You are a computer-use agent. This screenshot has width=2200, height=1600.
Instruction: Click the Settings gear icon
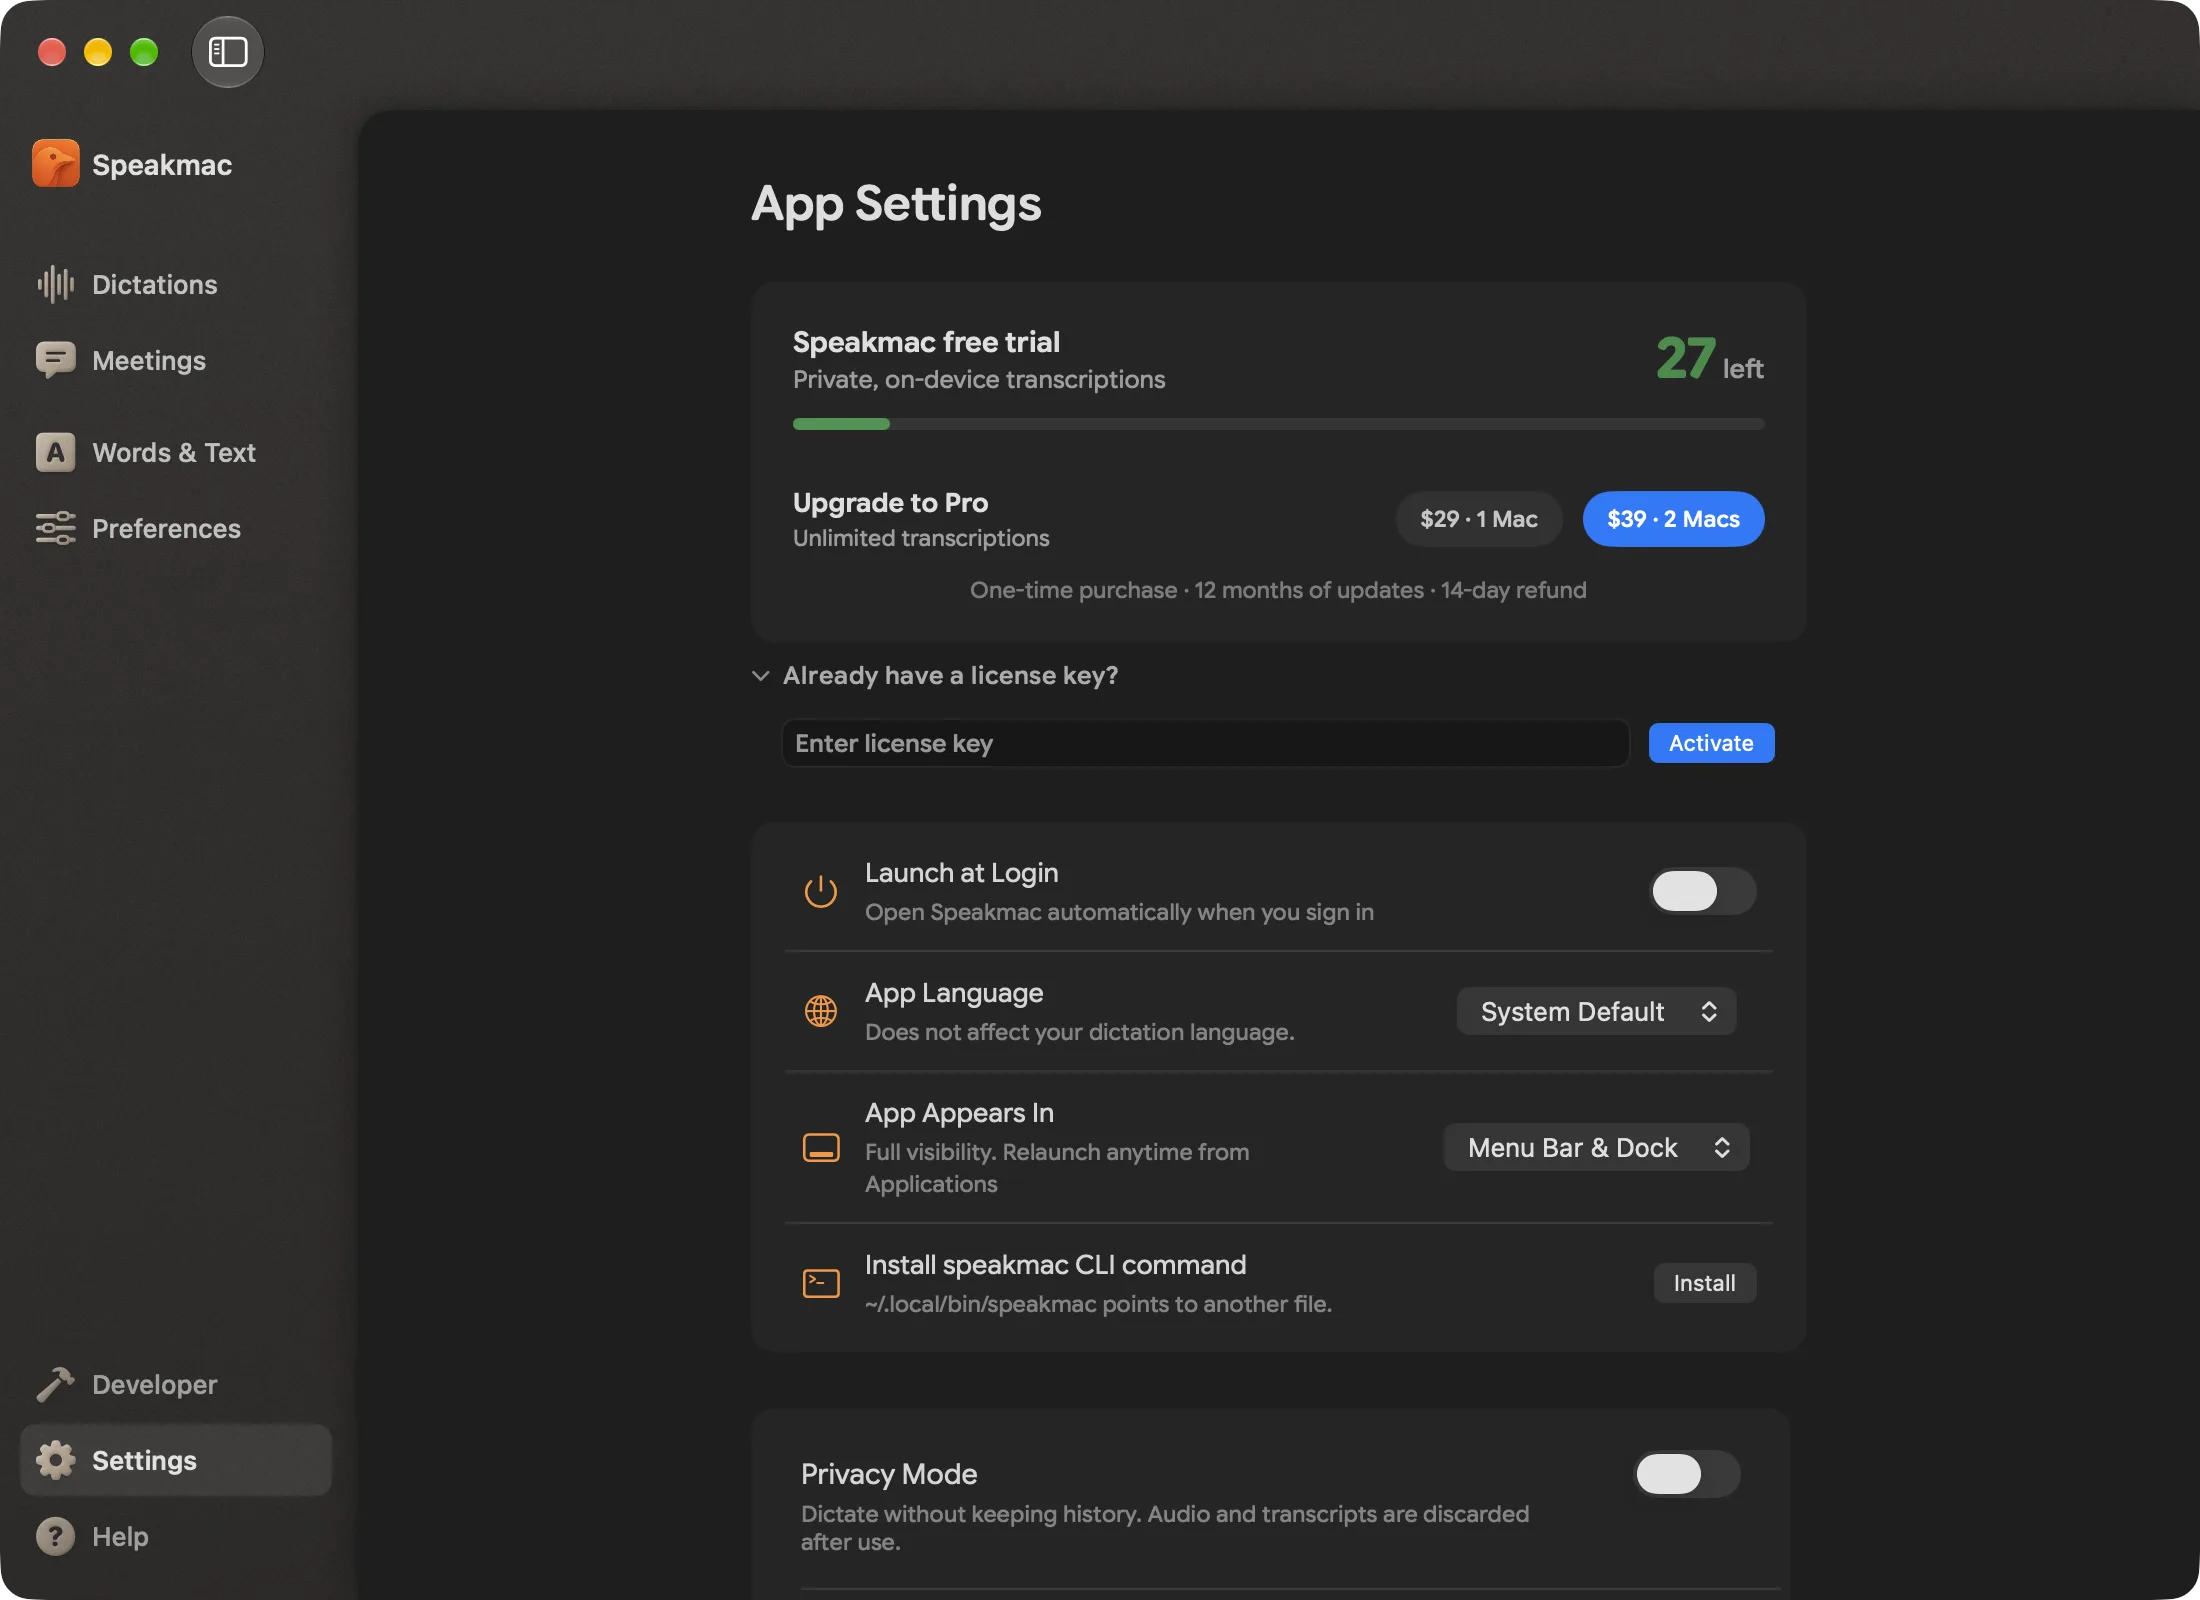[56, 1460]
